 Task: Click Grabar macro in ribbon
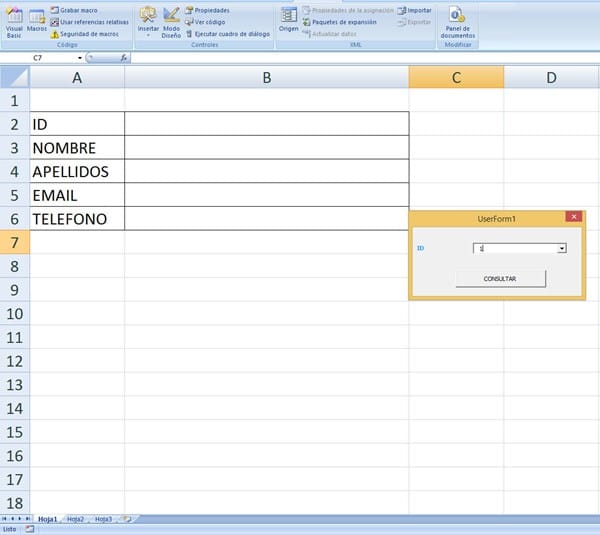[78, 10]
